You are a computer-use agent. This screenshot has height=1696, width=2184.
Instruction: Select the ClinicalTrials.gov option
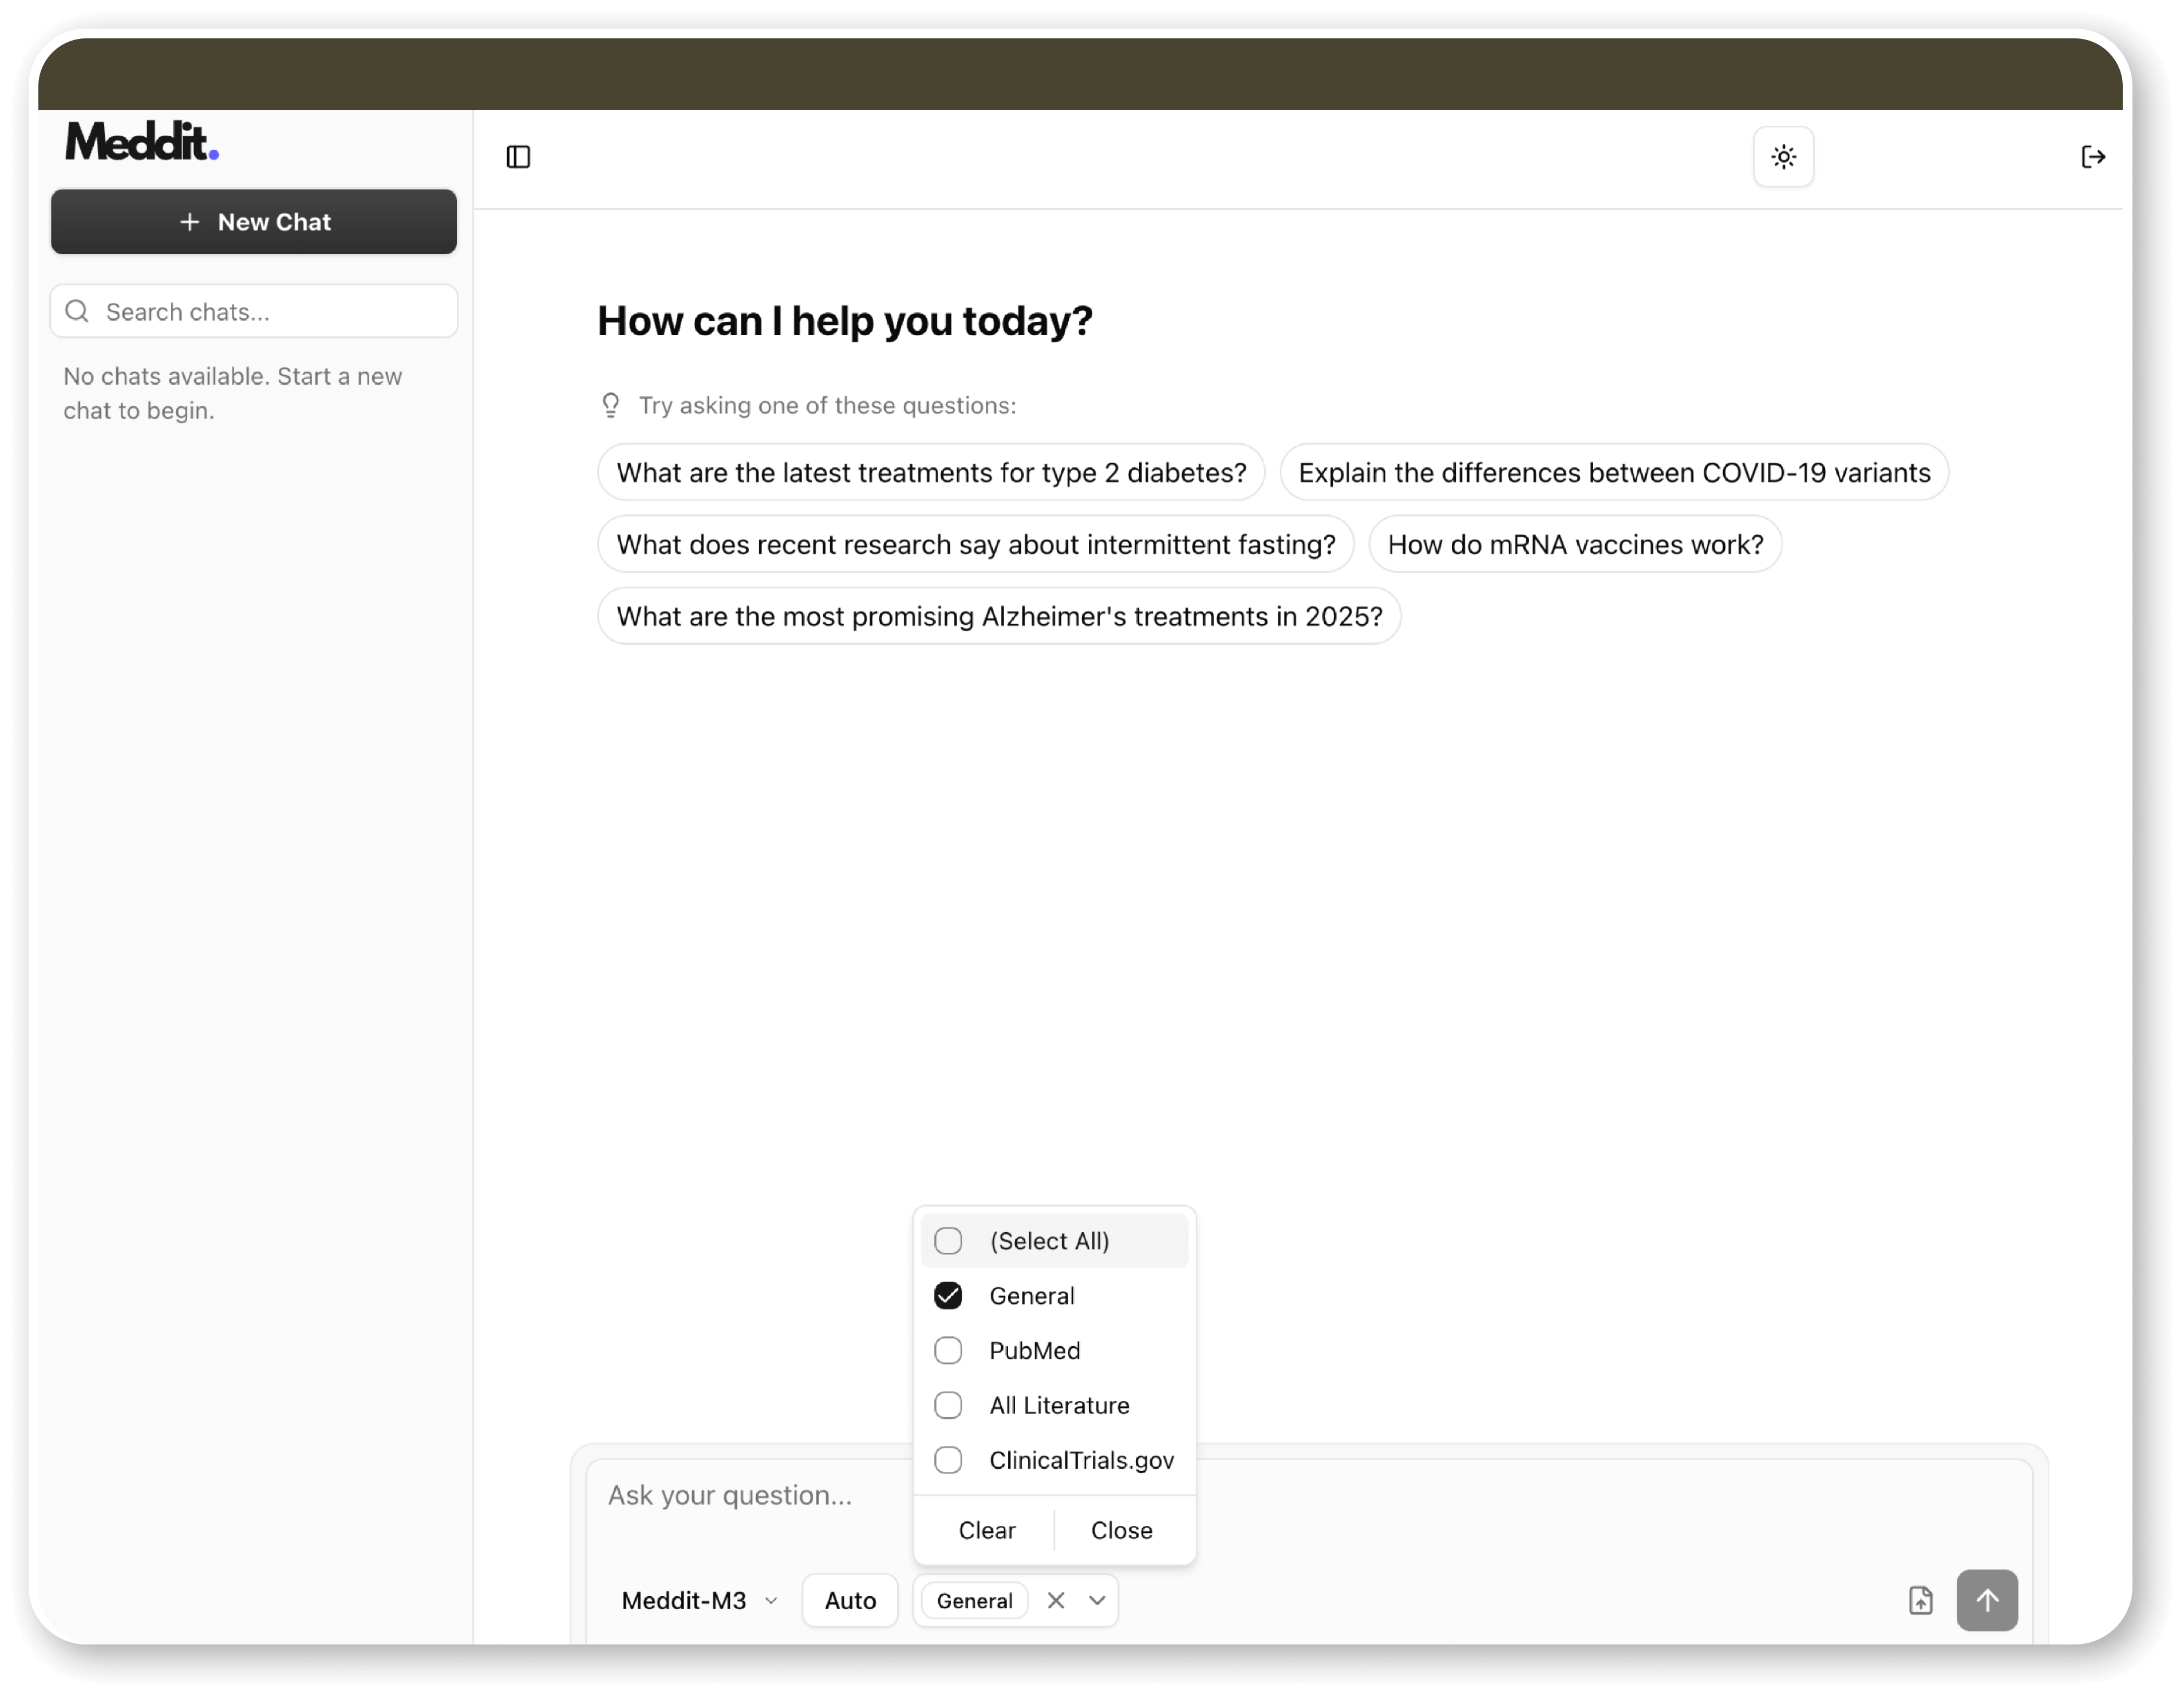[1080, 1460]
